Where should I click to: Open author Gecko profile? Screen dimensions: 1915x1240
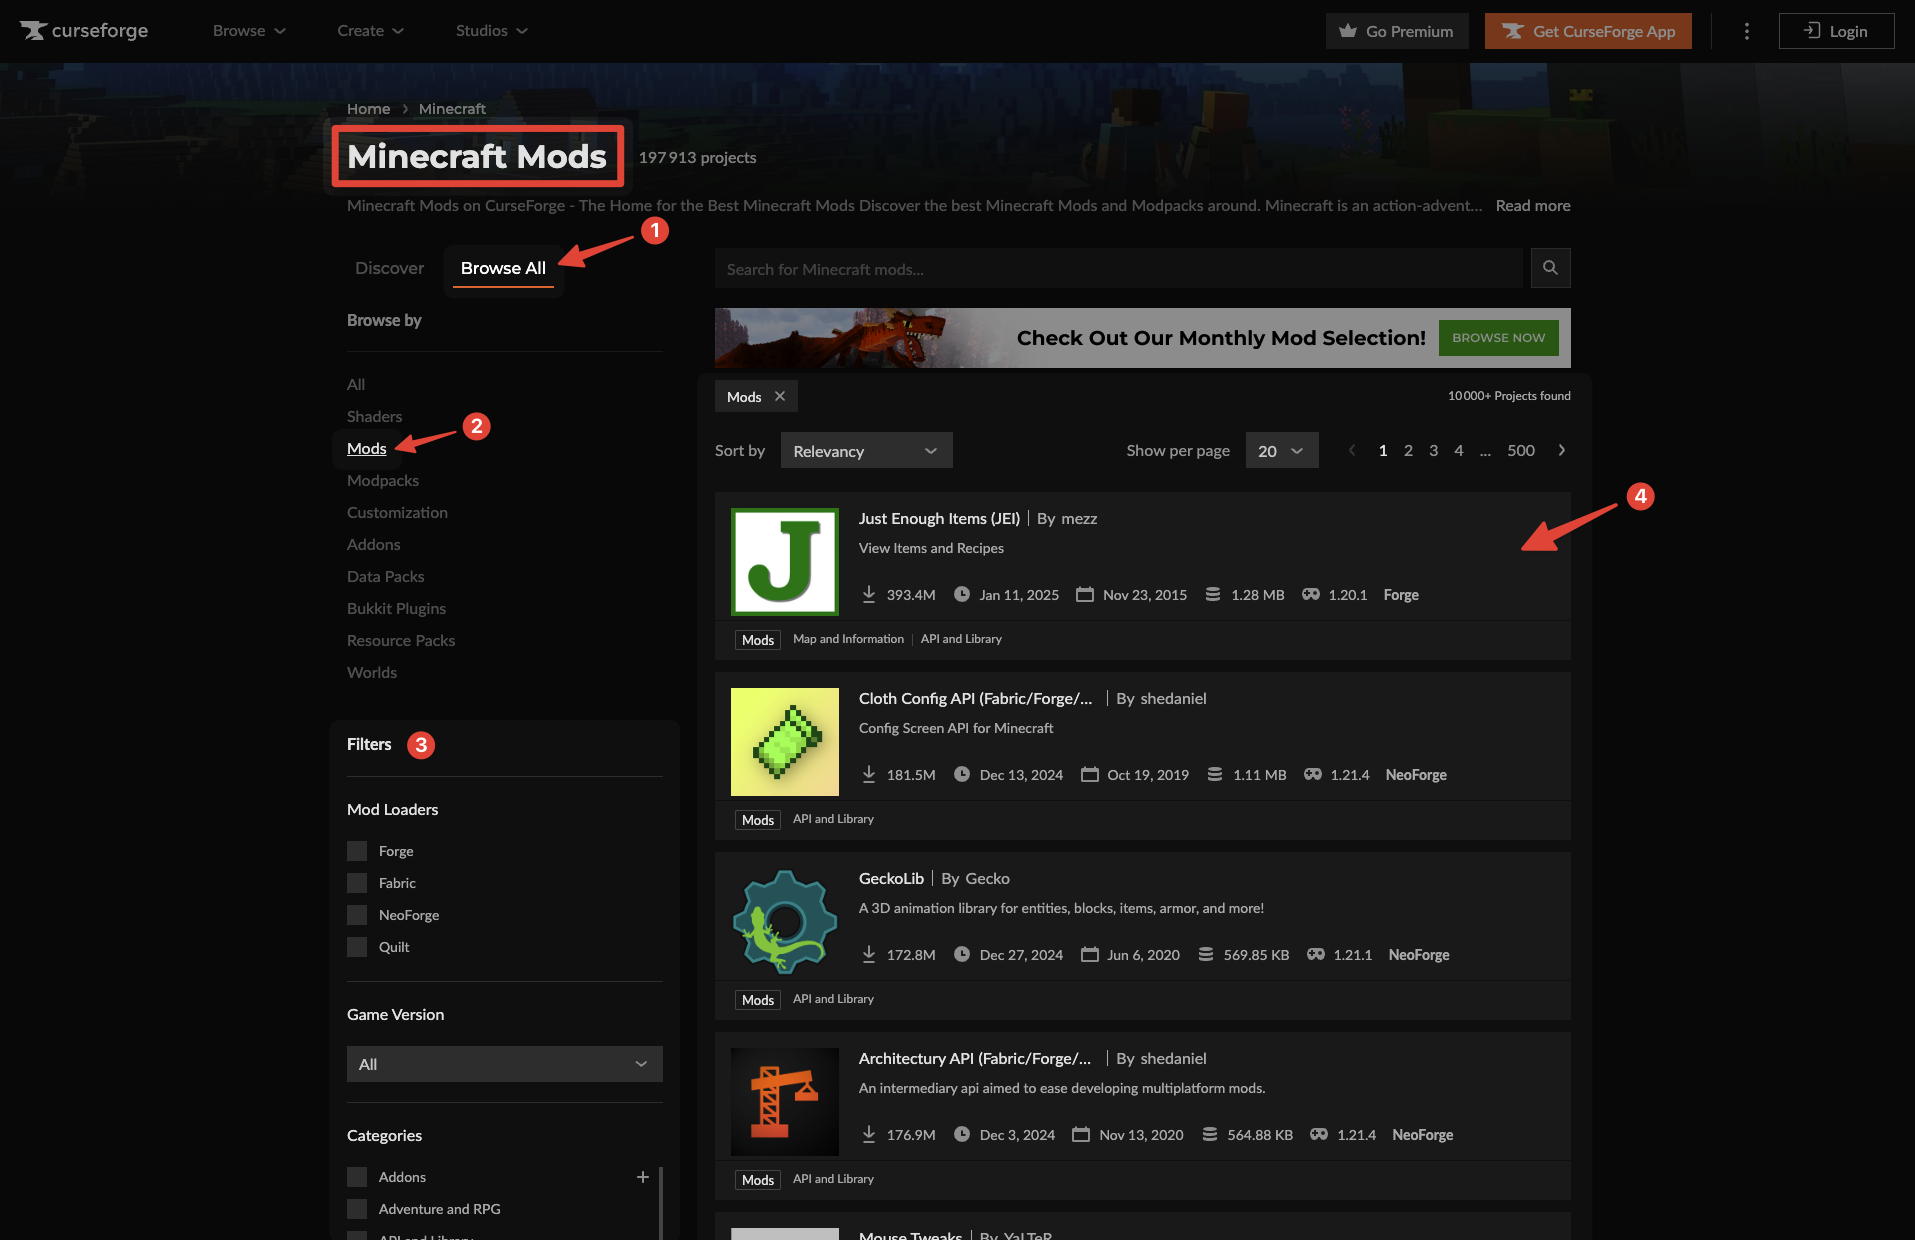[x=988, y=878]
